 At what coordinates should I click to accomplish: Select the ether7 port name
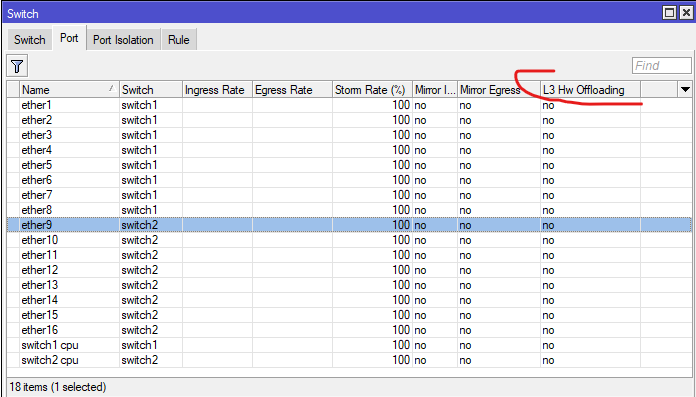click(x=36, y=195)
